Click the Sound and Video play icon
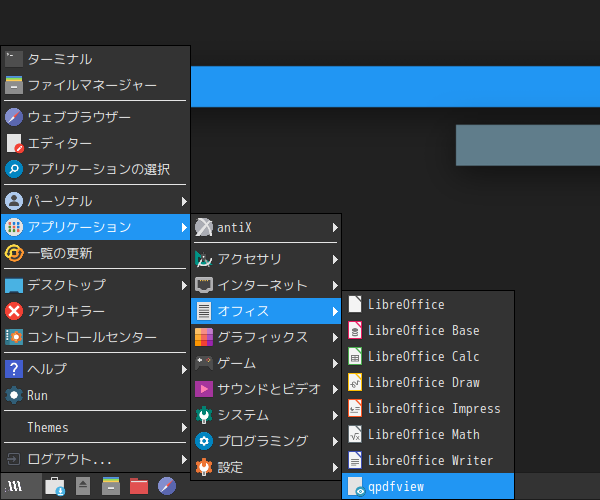 click(204, 389)
